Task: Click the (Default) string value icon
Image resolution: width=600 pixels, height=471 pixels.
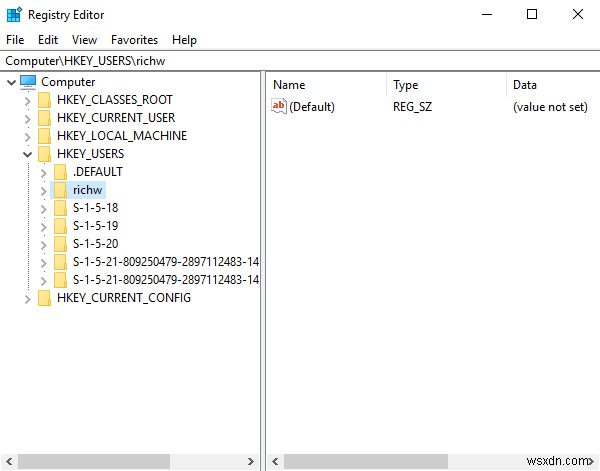Action: click(279, 106)
